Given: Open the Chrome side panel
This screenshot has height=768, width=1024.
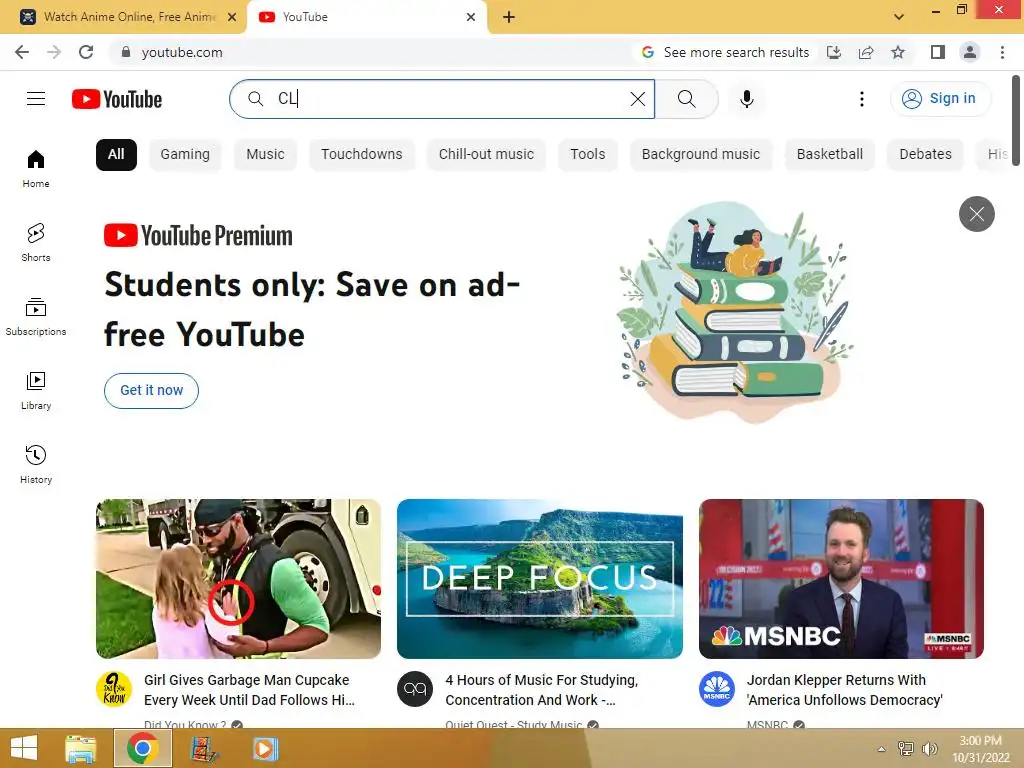Looking at the screenshot, I should [x=938, y=52].
